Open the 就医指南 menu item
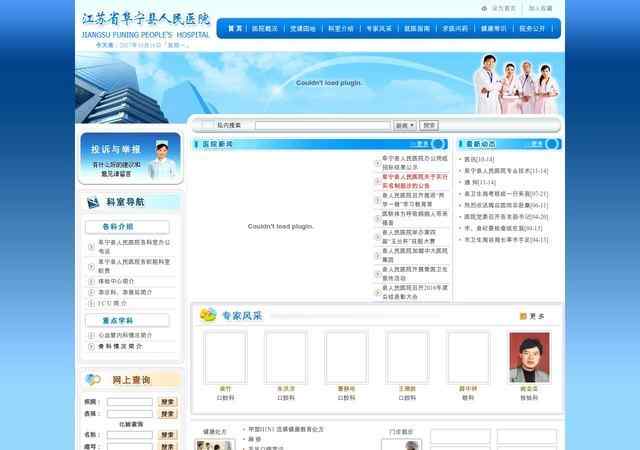Screen dimensions: 640x450 (417, 29)
